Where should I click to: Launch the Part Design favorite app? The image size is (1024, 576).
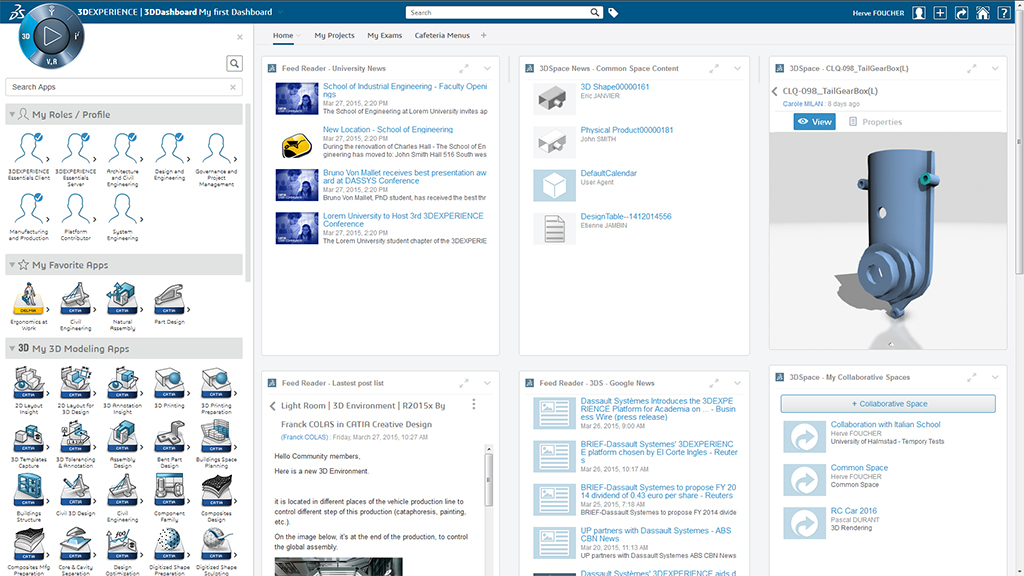point(169,300)
